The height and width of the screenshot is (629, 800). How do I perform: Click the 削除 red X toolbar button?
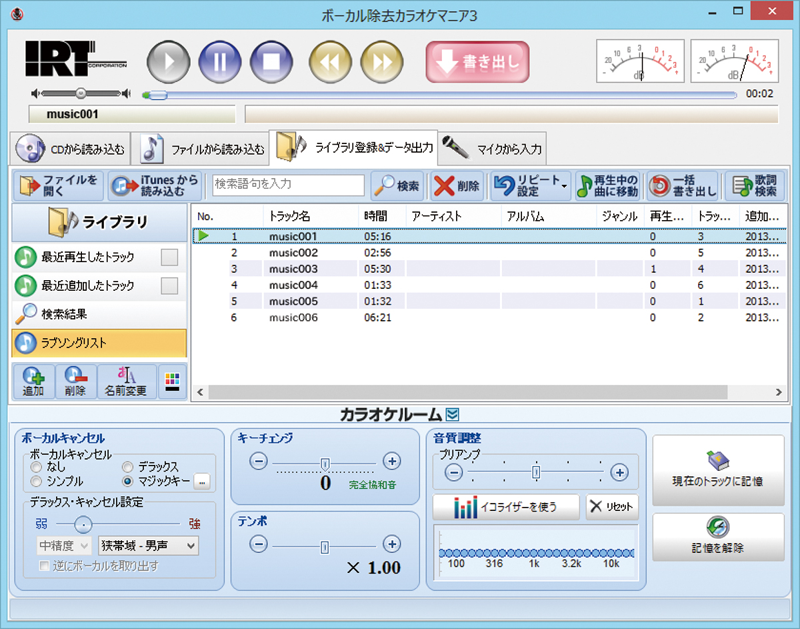pos(456,186)
